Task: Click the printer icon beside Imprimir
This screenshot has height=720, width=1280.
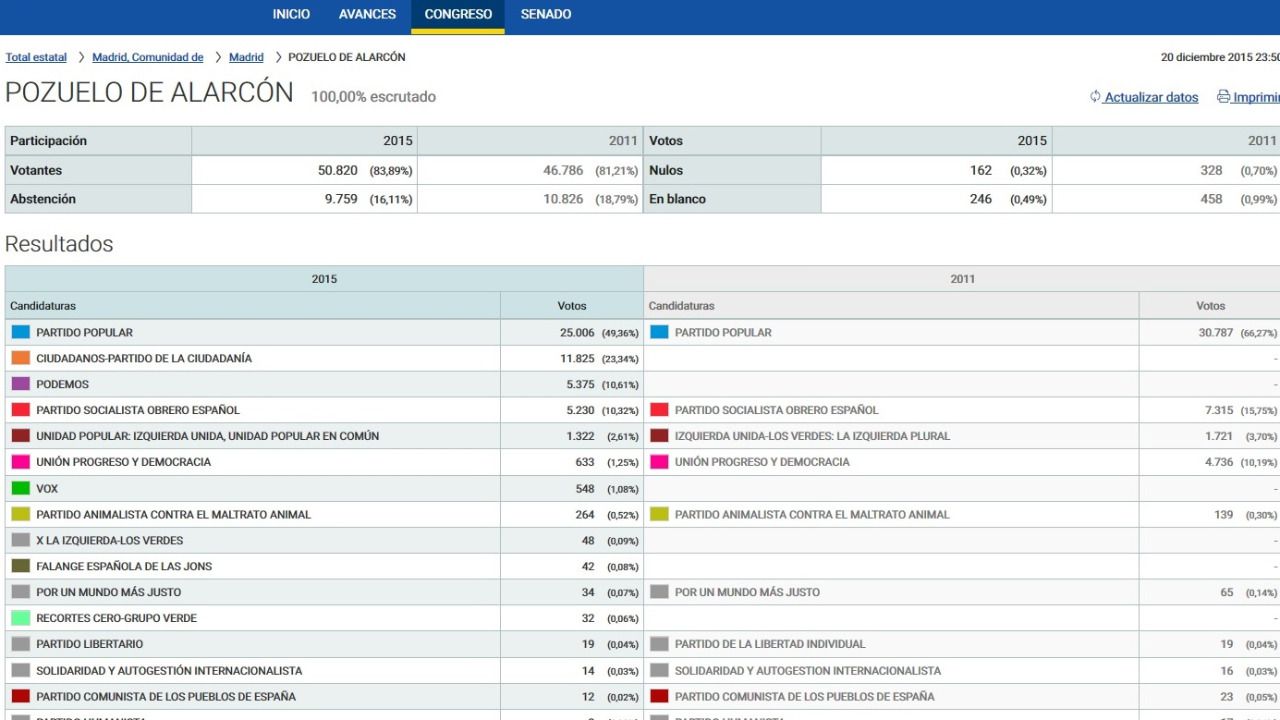Action: coord(1223,97)
